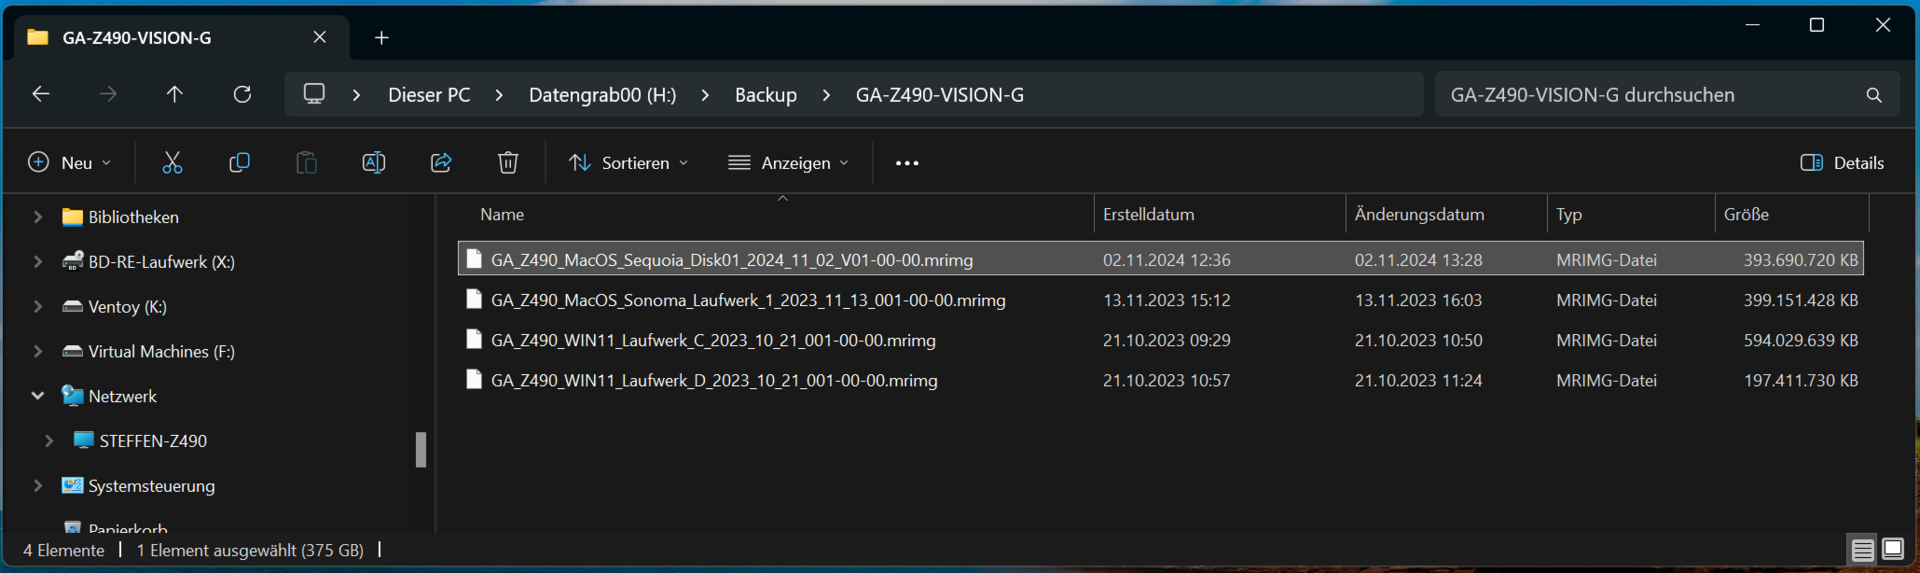The image size is (1920, 573).
Task: Switch to large thumbnails view in status bar
Action: (x=1893, y=549)
